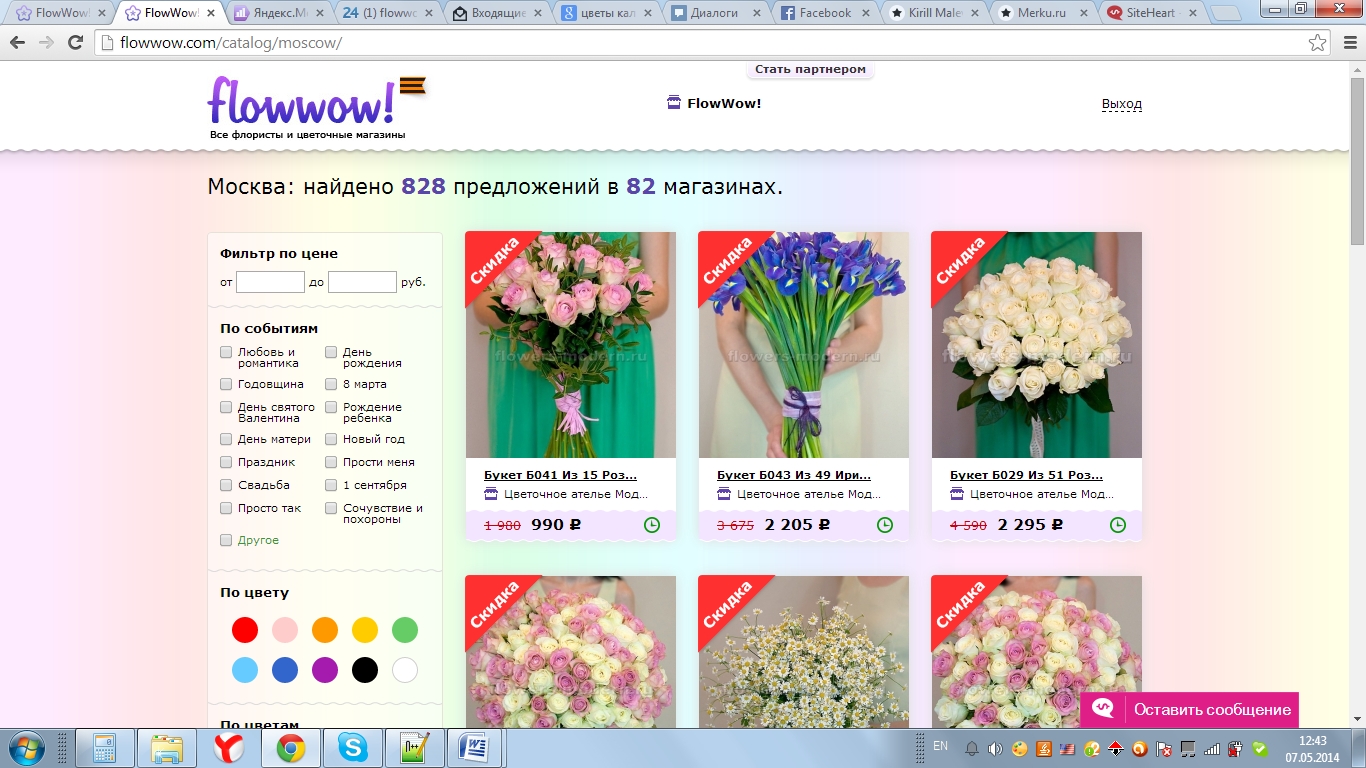
Task: Toggle the Другое event checkbox
Action: (226, 540)
